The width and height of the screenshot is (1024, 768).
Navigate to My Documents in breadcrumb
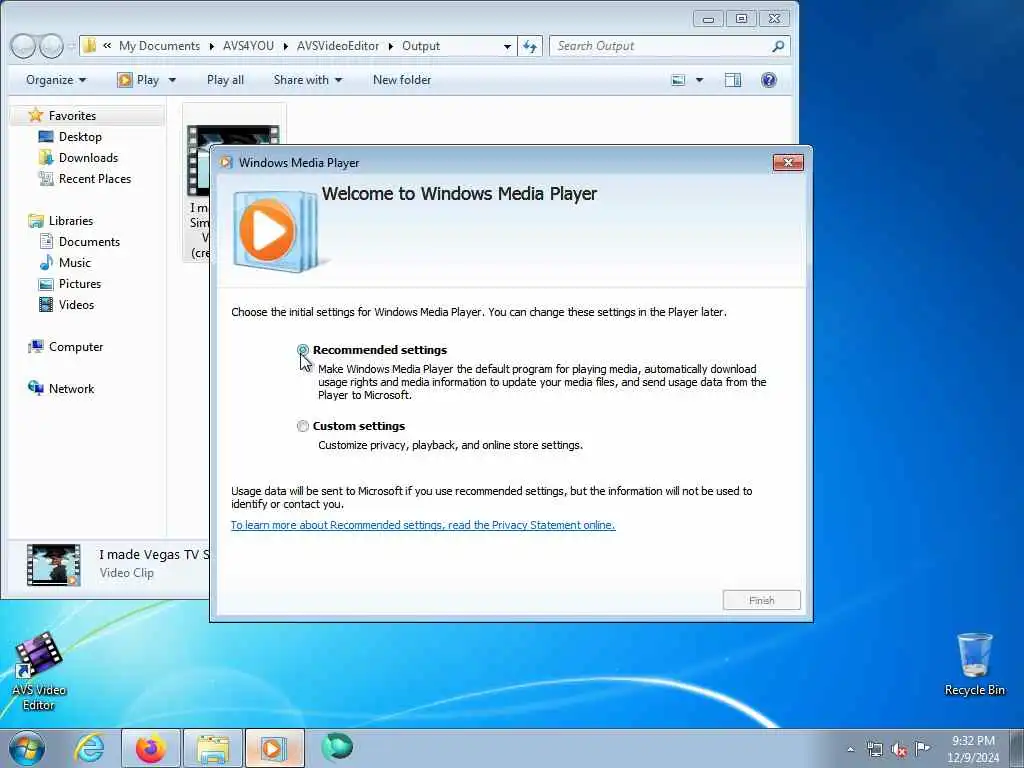159,46
